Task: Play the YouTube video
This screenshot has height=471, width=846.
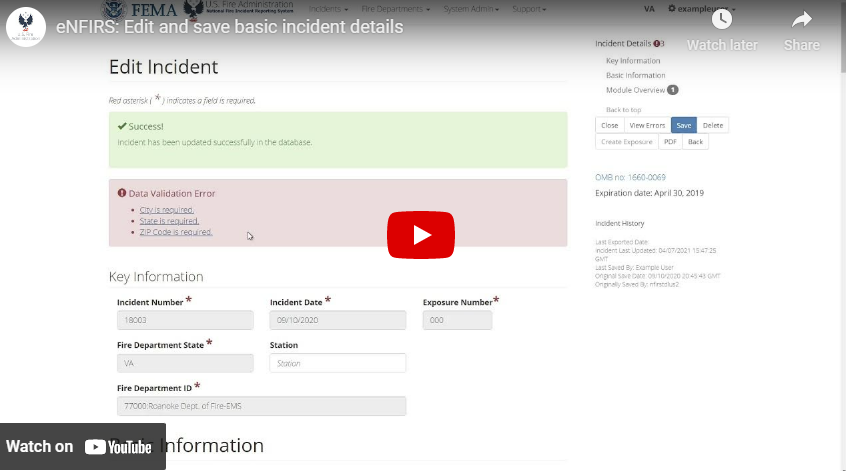Action: point(421,235)
